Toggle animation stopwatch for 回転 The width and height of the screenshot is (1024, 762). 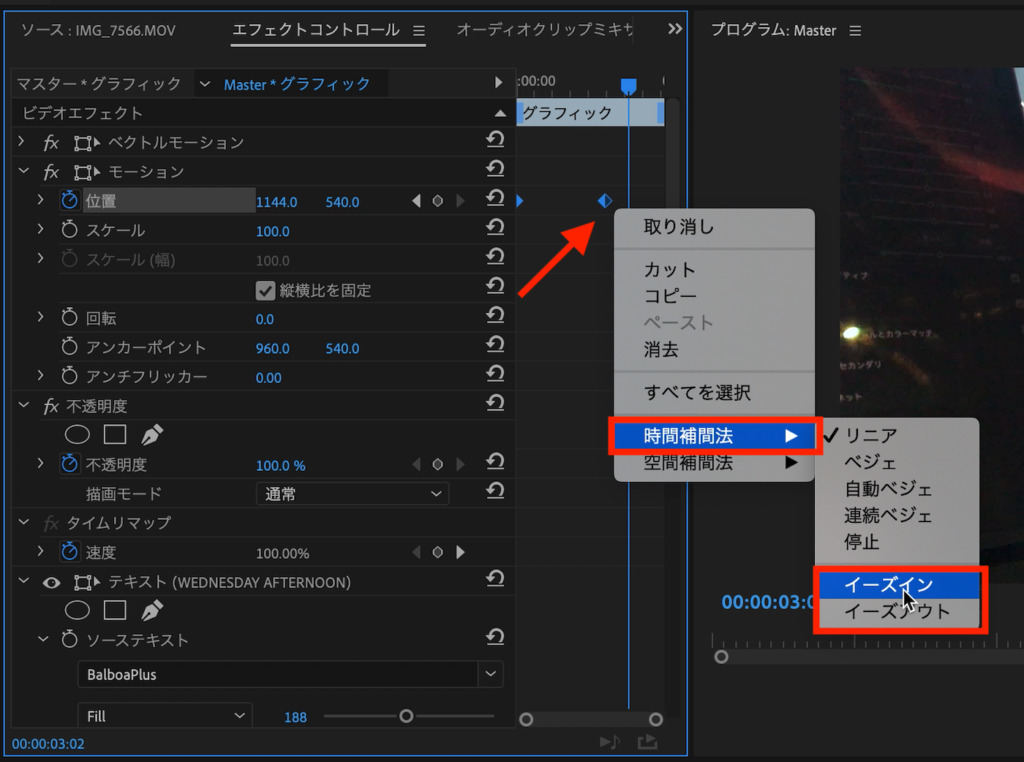click(x=69, y=317)
